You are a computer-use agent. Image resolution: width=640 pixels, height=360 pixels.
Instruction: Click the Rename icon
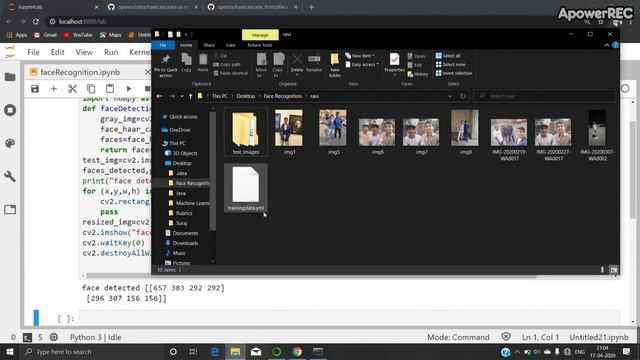tap(314, 62)
